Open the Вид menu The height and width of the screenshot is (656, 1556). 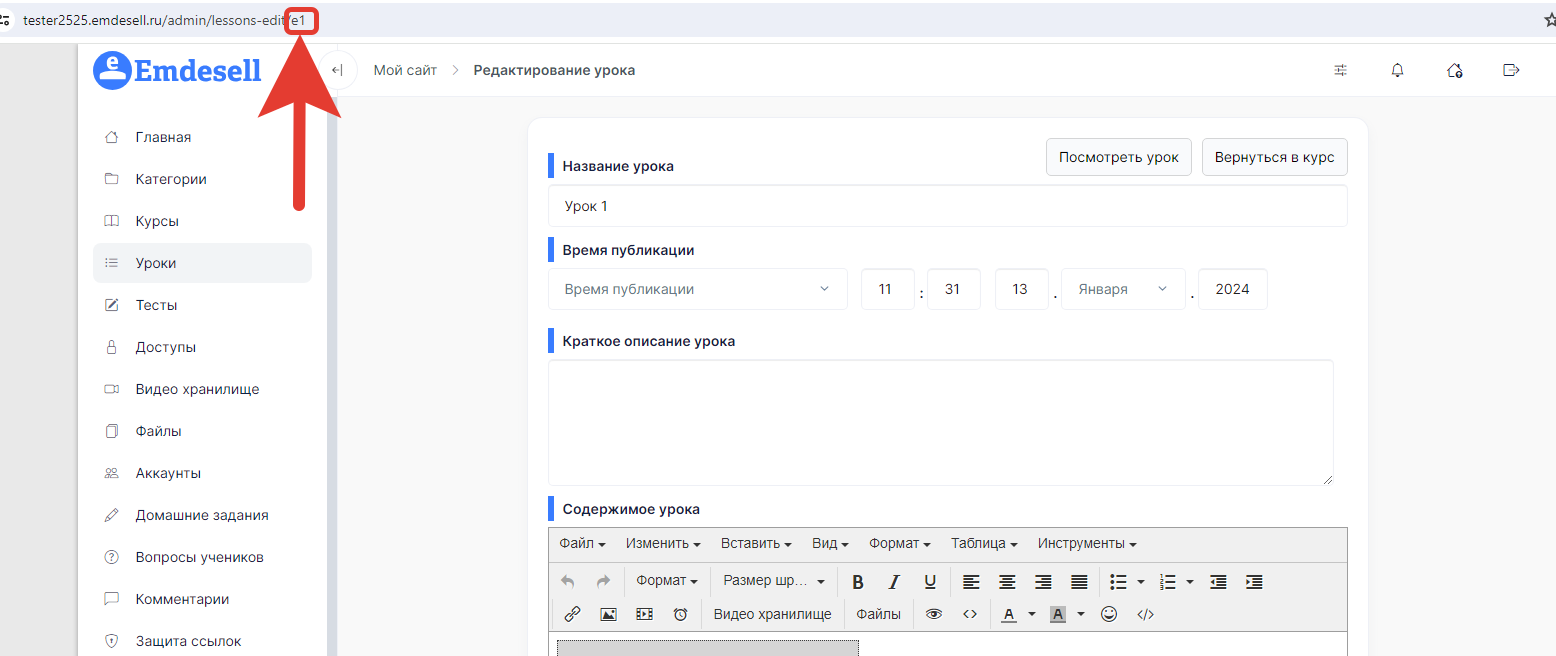[x=830, y=544]
